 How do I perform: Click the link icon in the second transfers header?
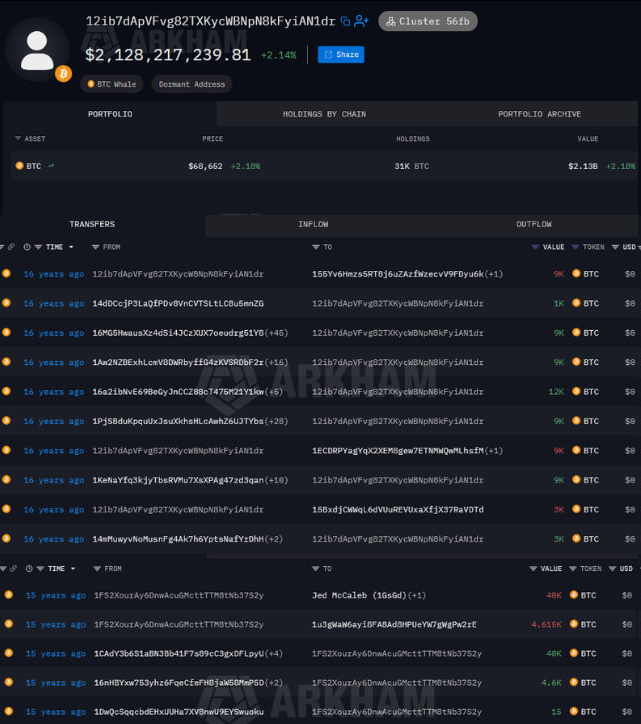(13, 568)
